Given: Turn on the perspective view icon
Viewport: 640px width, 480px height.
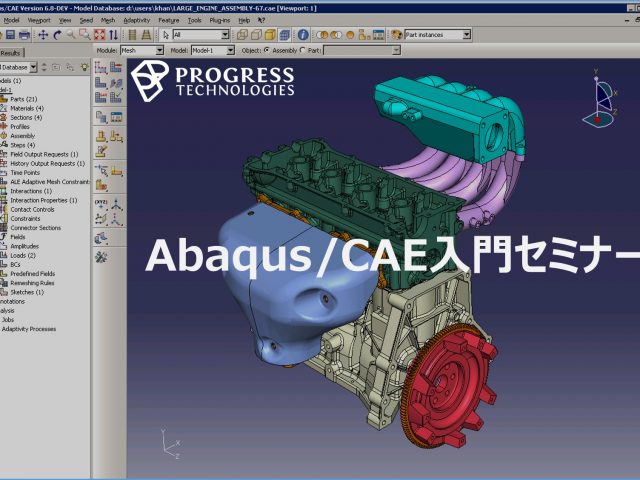Looking at the screenshot, I should 146,35.
